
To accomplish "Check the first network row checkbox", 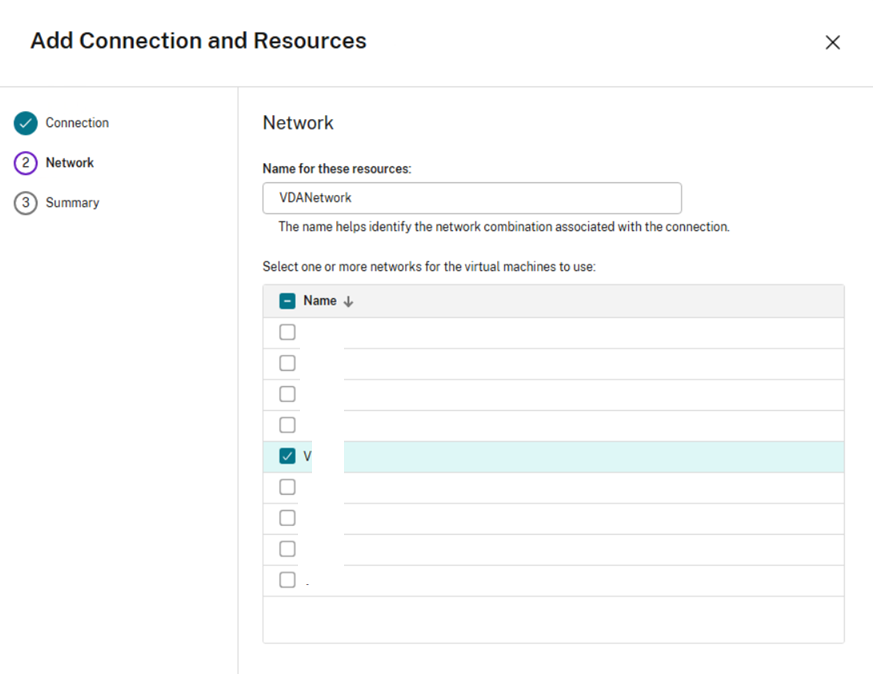I will click(287, 332).
